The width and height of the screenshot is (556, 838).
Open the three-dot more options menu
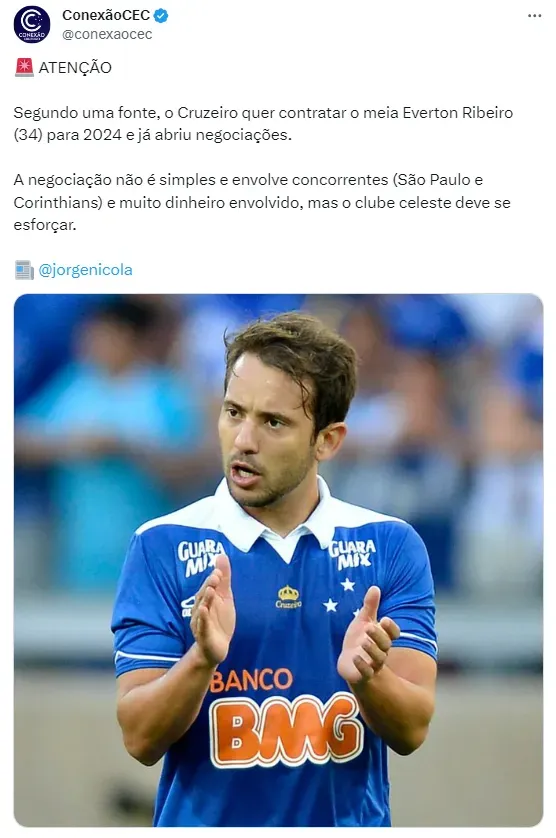(535, 16)
